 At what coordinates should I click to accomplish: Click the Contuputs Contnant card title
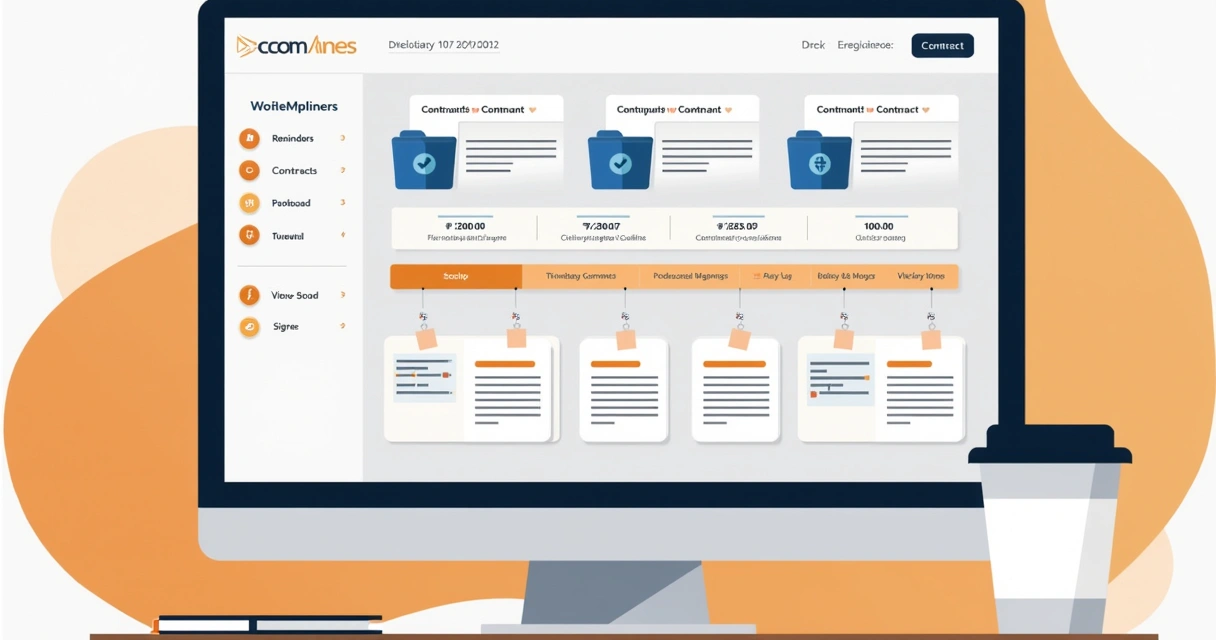669,110
